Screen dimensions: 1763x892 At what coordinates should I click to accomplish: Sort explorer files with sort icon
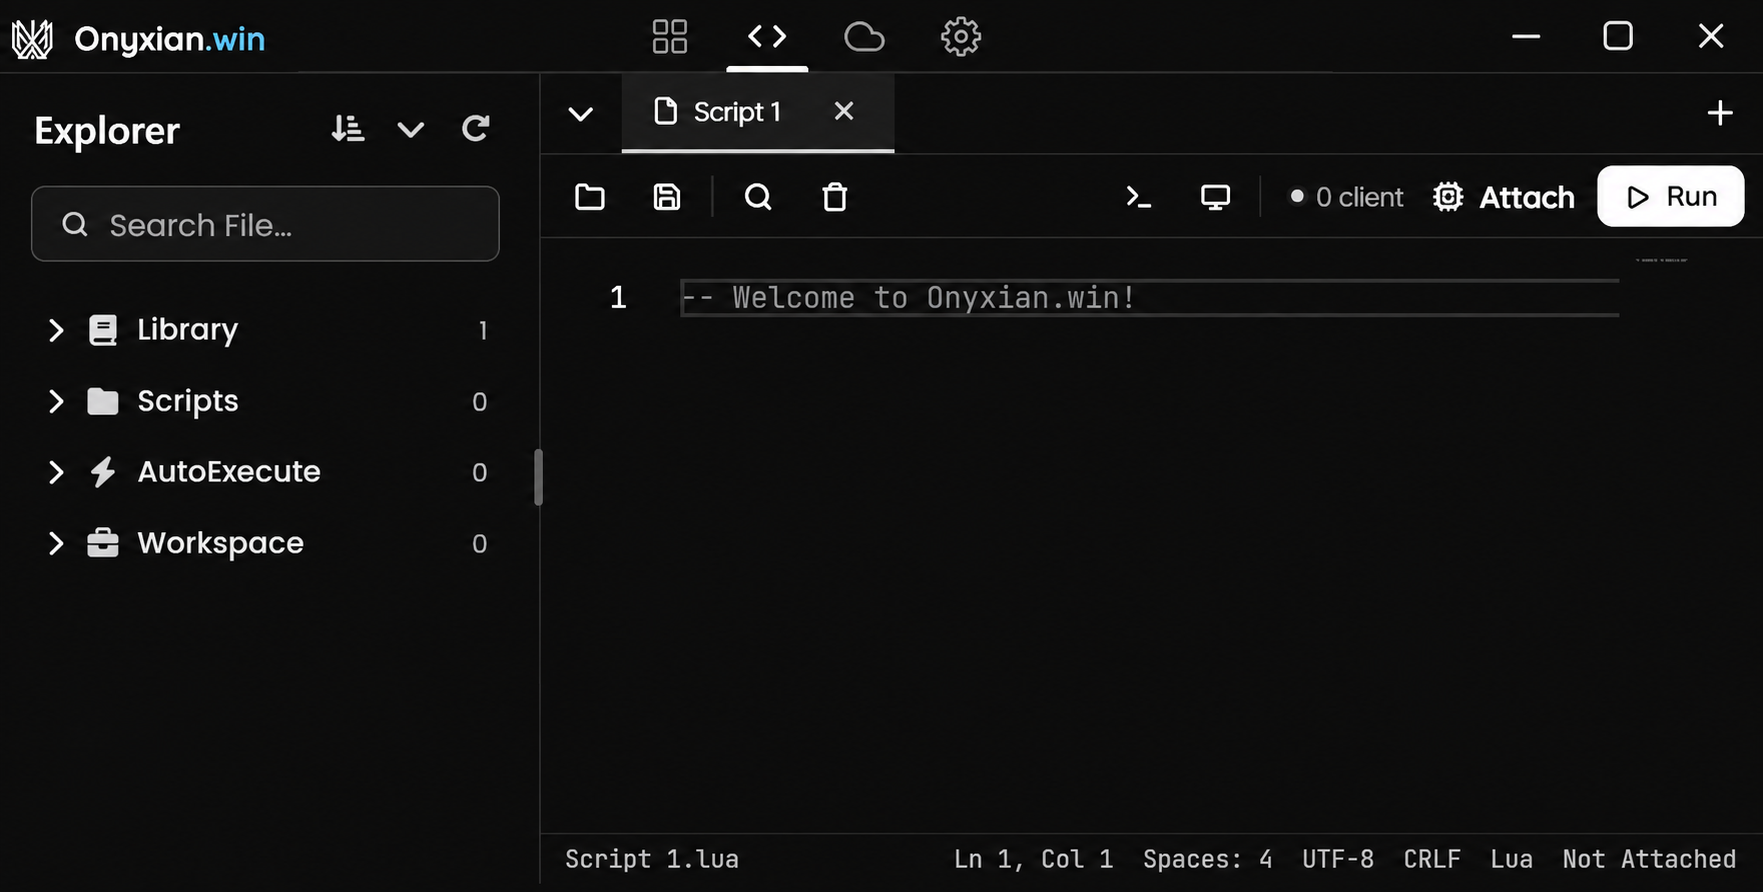coord(347,129)
